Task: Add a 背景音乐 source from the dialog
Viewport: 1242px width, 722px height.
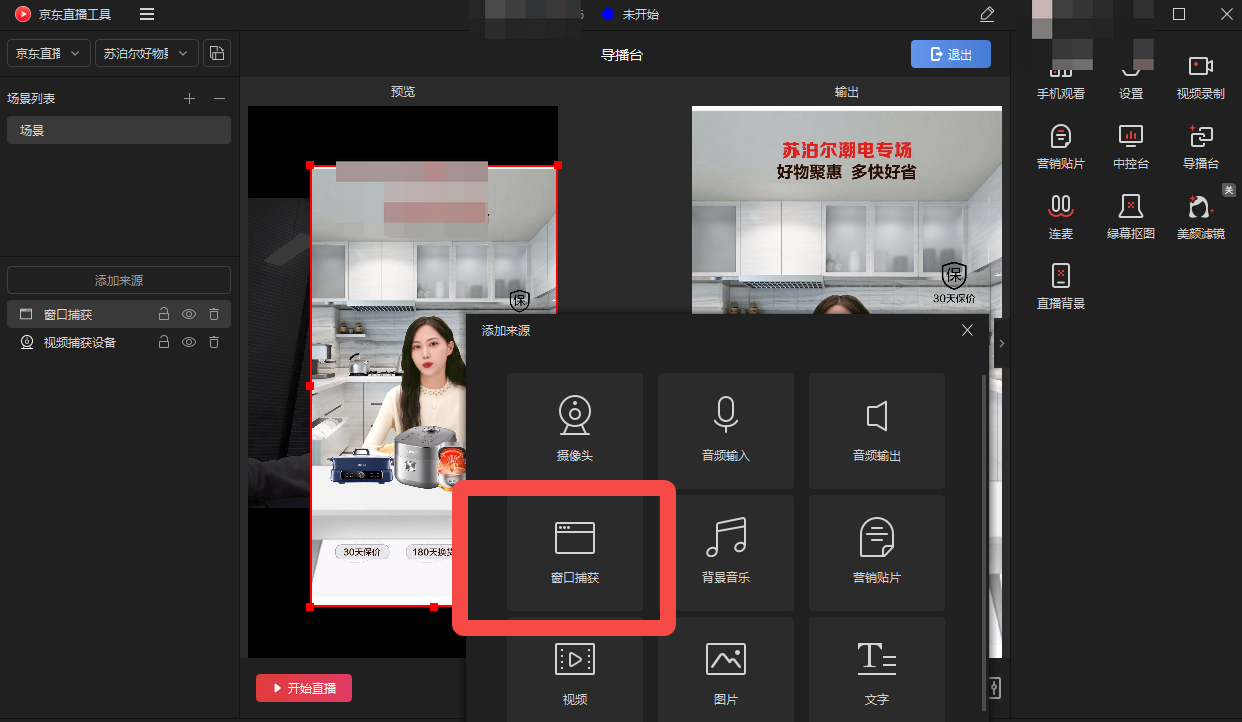Action: (726, 552)
